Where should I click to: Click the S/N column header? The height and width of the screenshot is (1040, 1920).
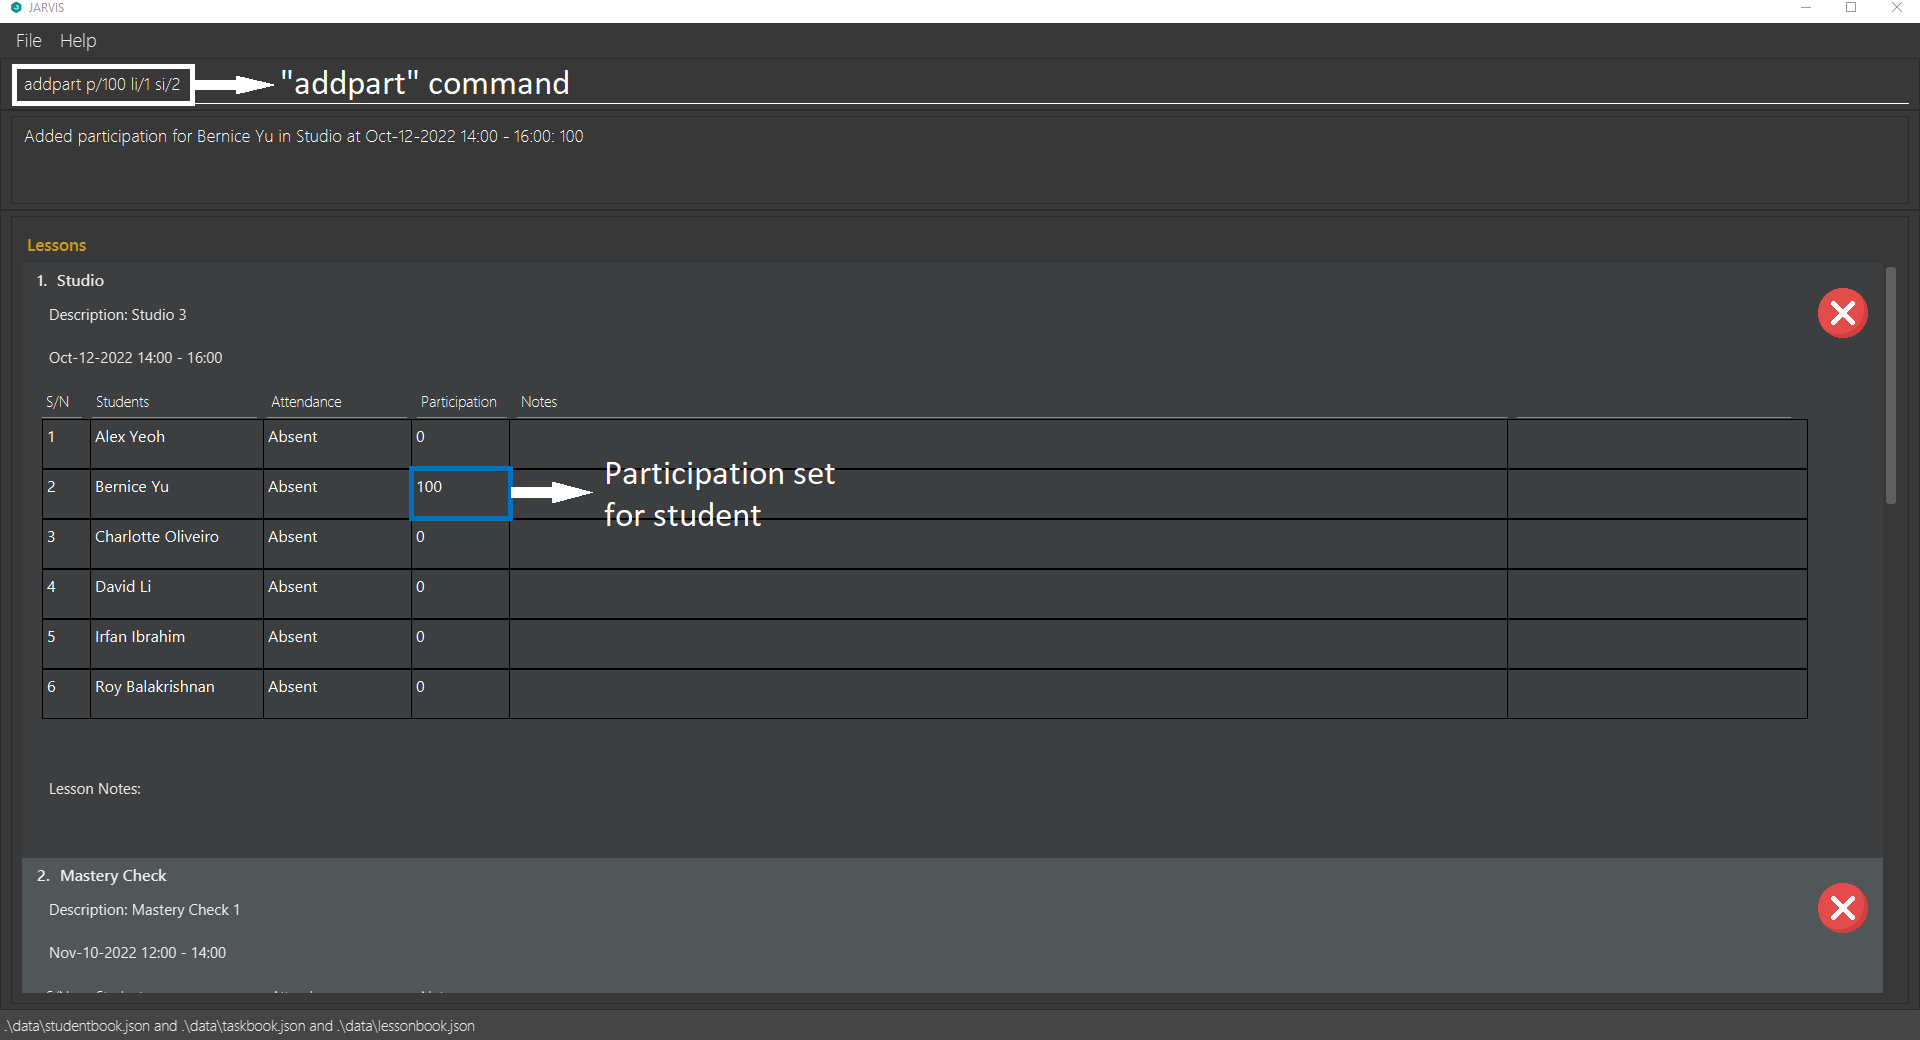58,402
